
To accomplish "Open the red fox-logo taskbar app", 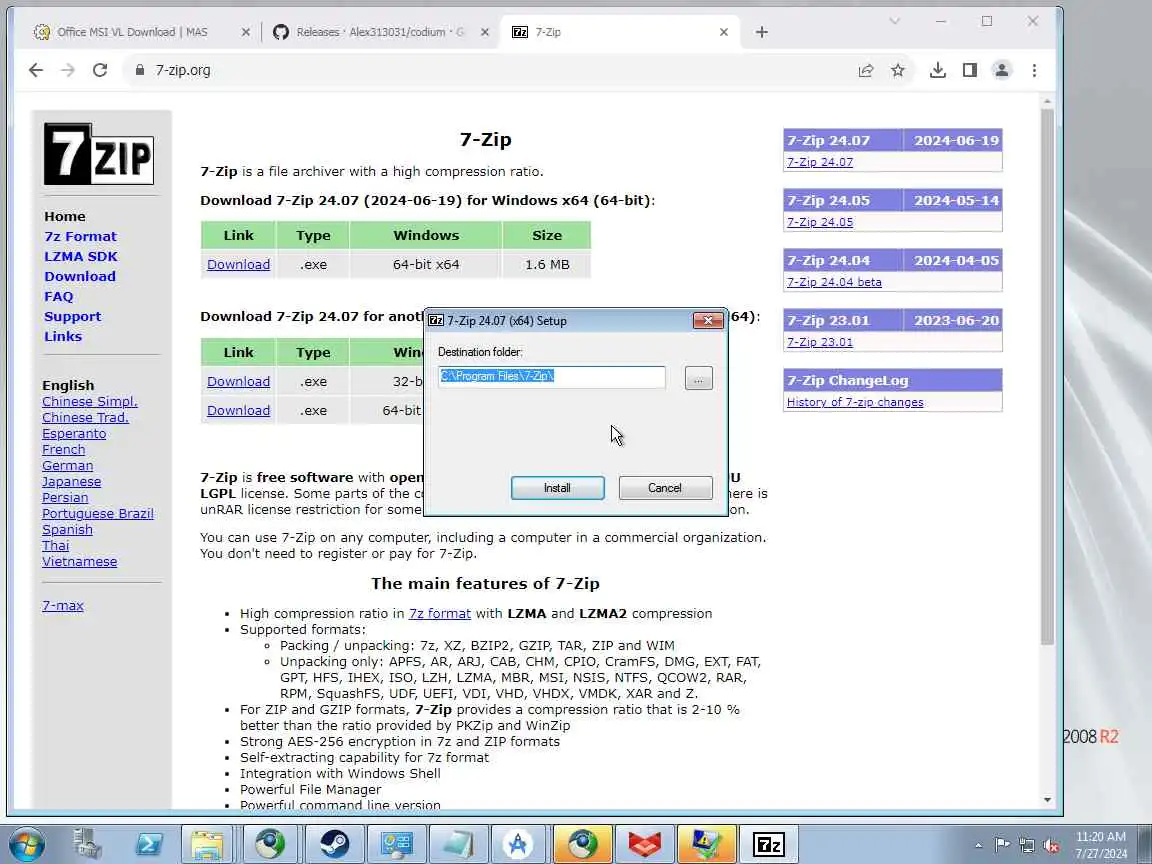I will [644, 844].
